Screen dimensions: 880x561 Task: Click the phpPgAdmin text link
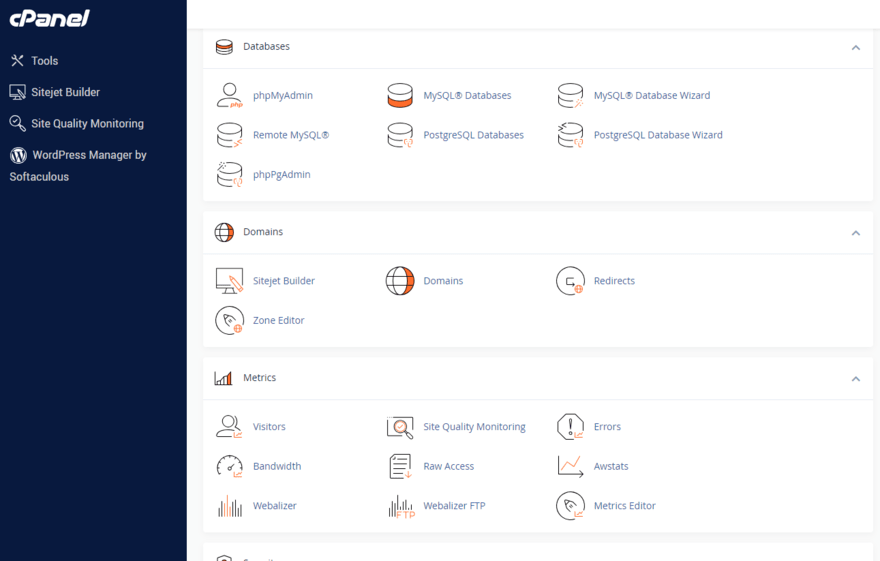282,174
